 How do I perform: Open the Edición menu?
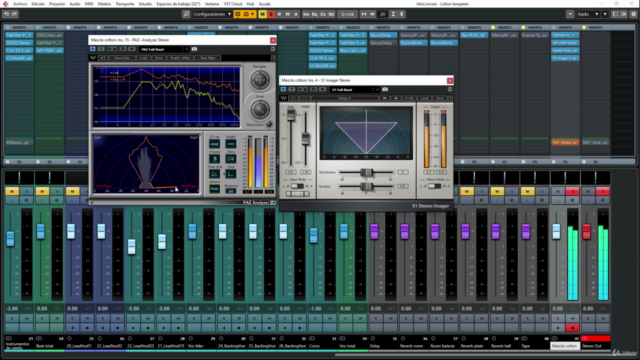click(x=38, y=4)
